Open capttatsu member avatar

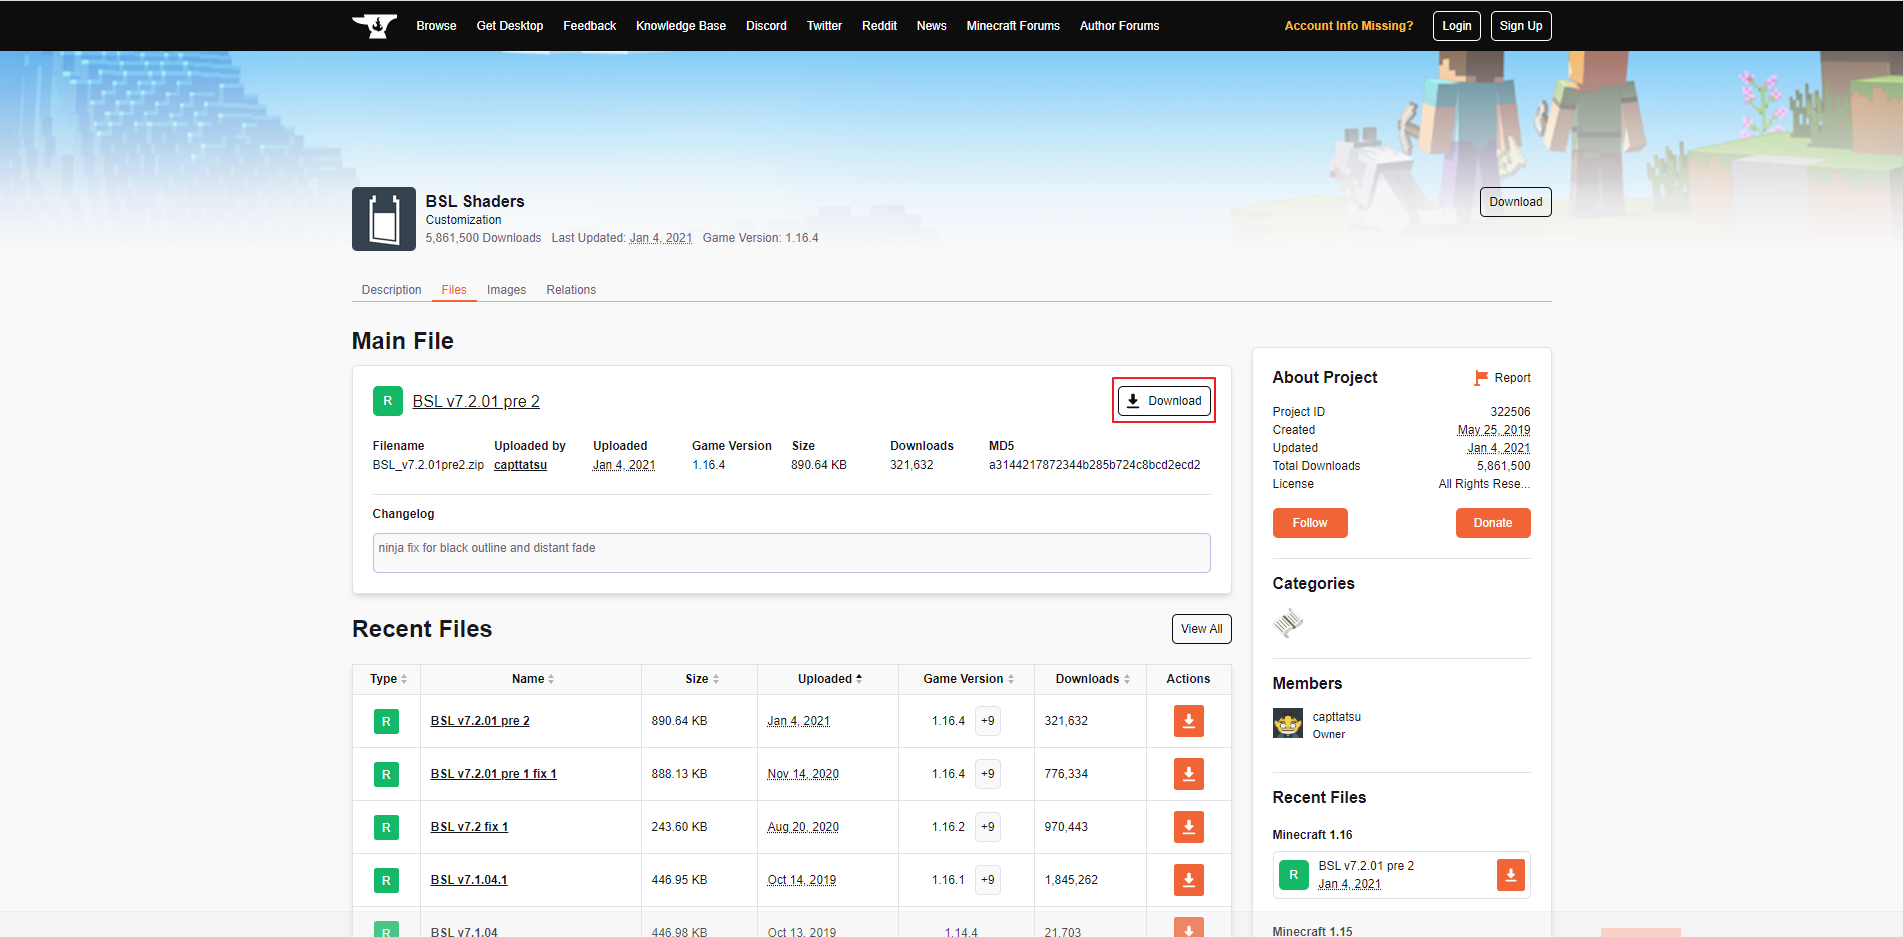(x=1288, y=723)
